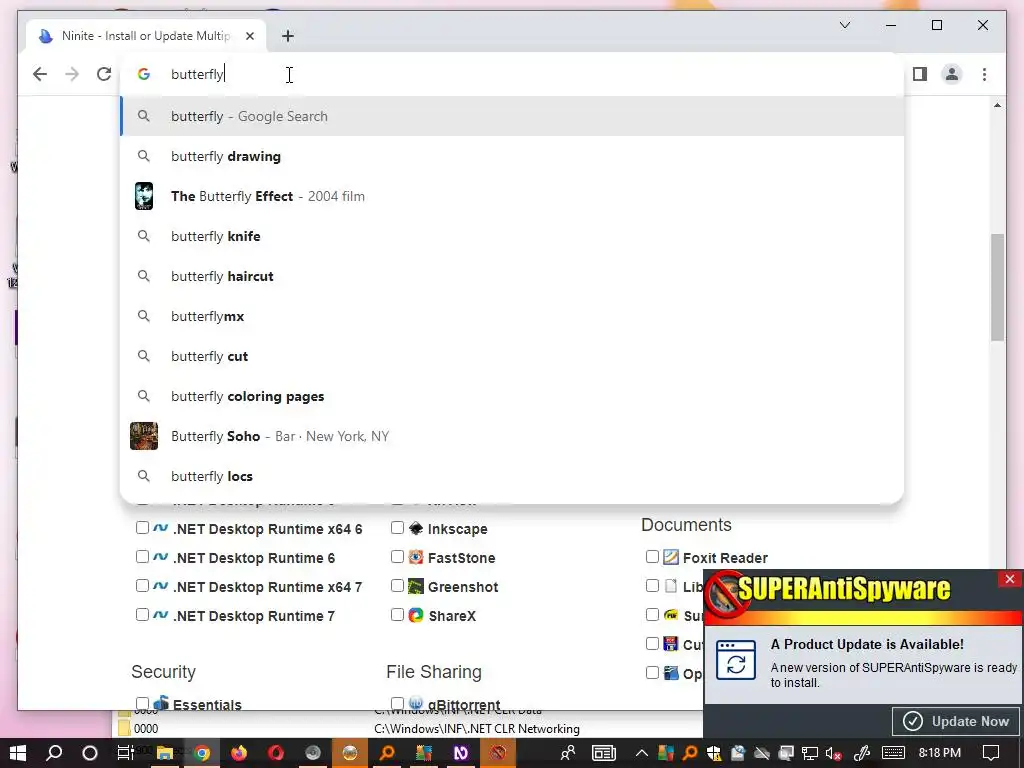Image resolution: width=1024 pixels, height=768 pixels.
Task: Click the icon beside .NET Desktop Runtime x64 6
Action: 161,528
